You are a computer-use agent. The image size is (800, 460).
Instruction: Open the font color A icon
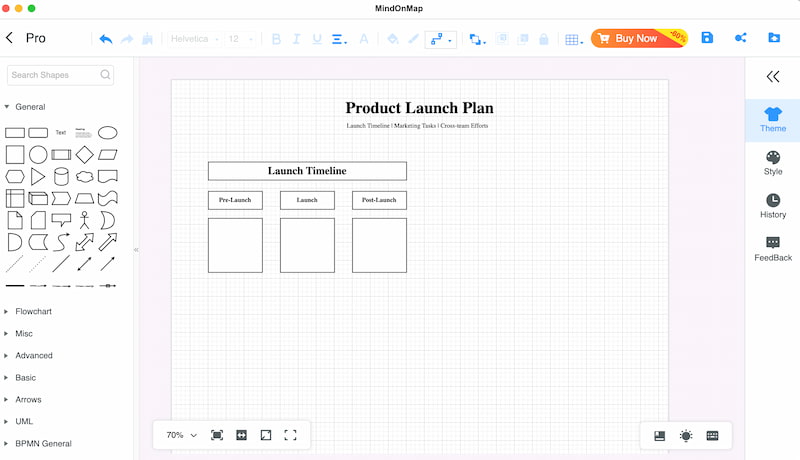[x=364, y=39]
